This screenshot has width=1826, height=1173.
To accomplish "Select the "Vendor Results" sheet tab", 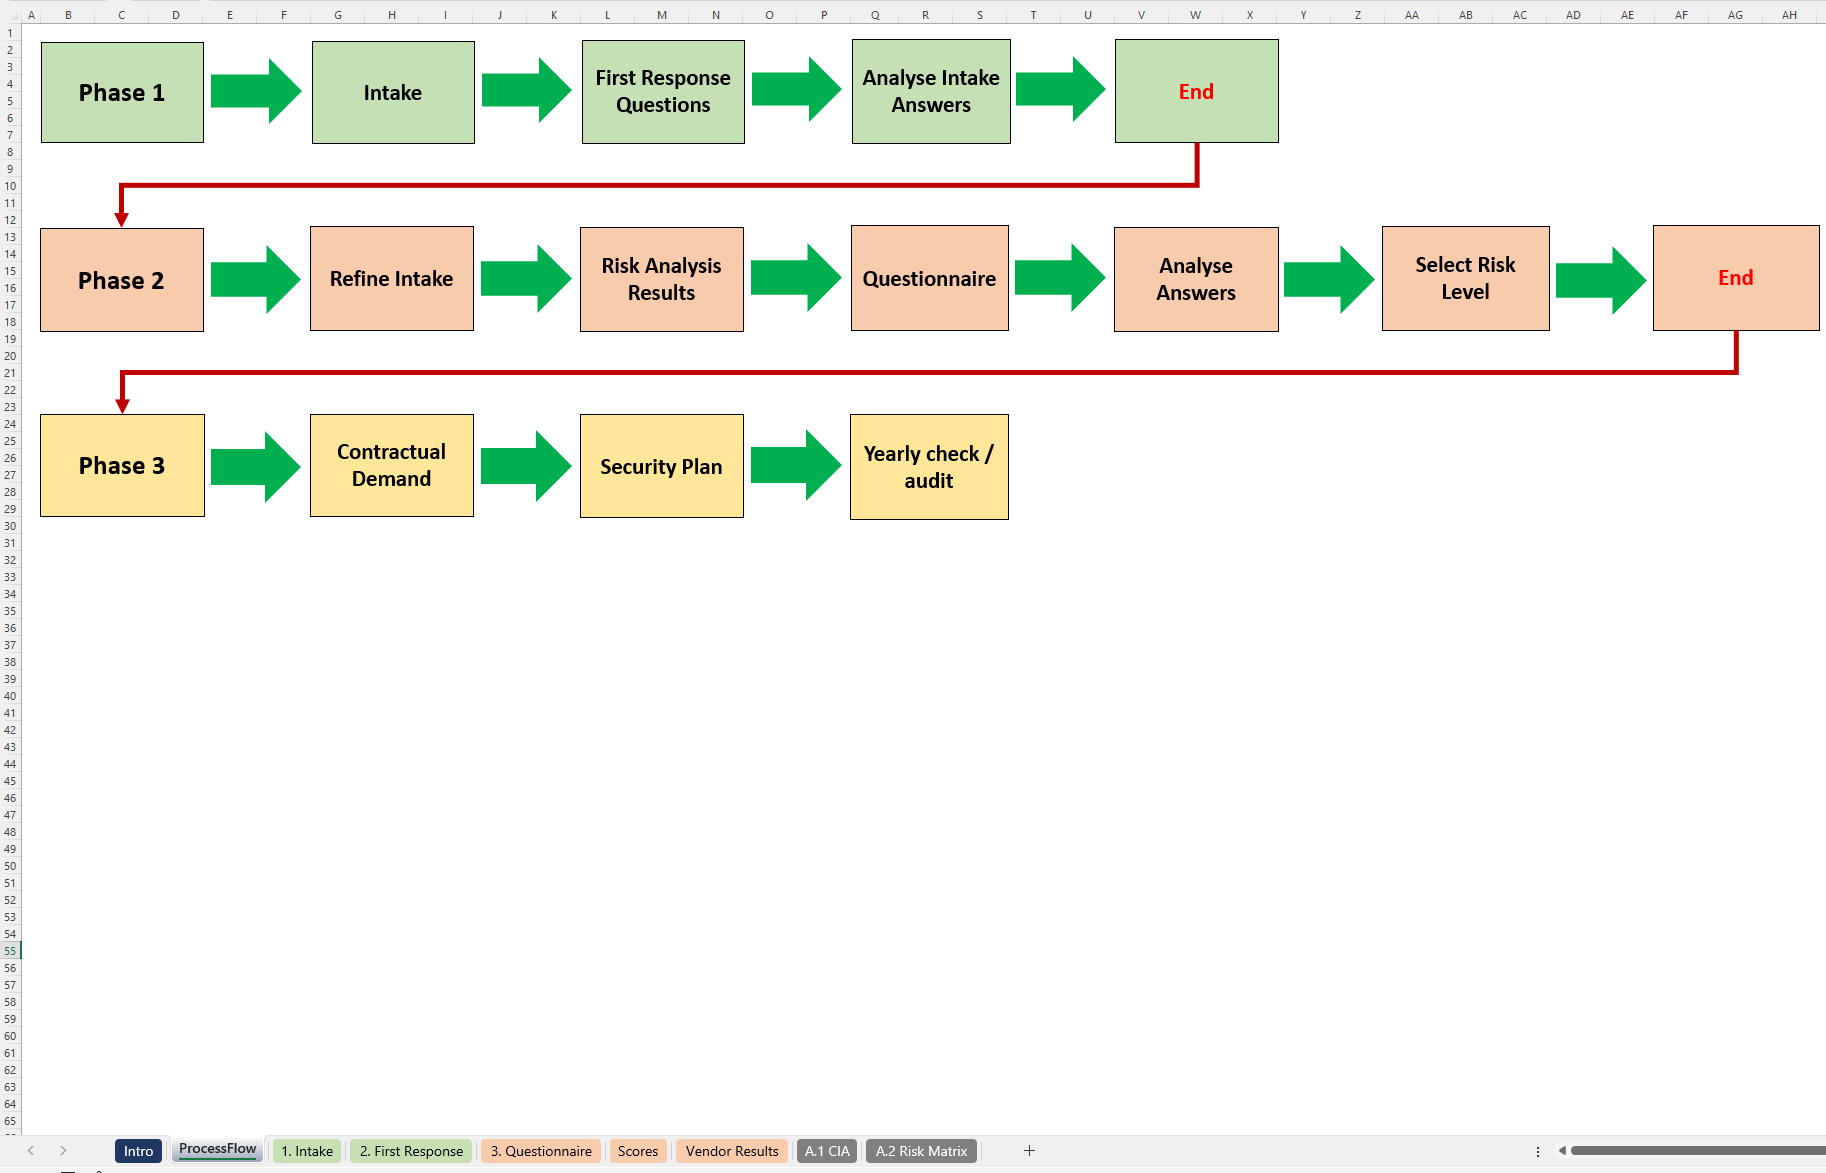I will [731, 1150].
